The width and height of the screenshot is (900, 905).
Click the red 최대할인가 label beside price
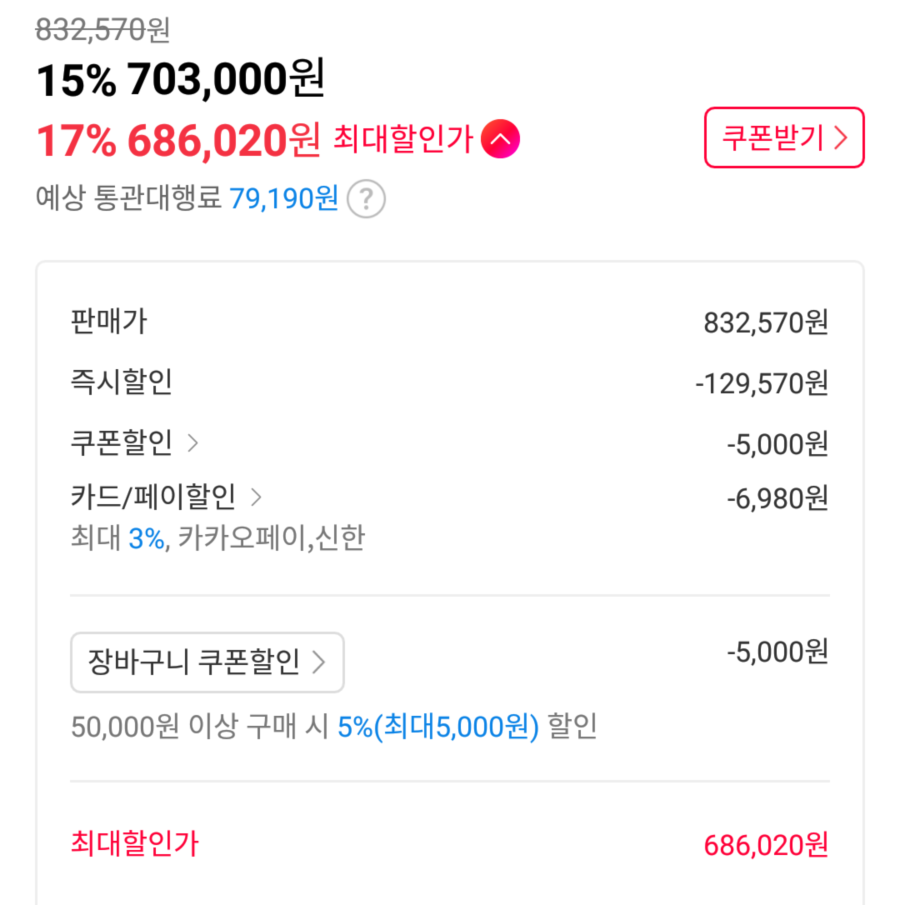point(402,140)
